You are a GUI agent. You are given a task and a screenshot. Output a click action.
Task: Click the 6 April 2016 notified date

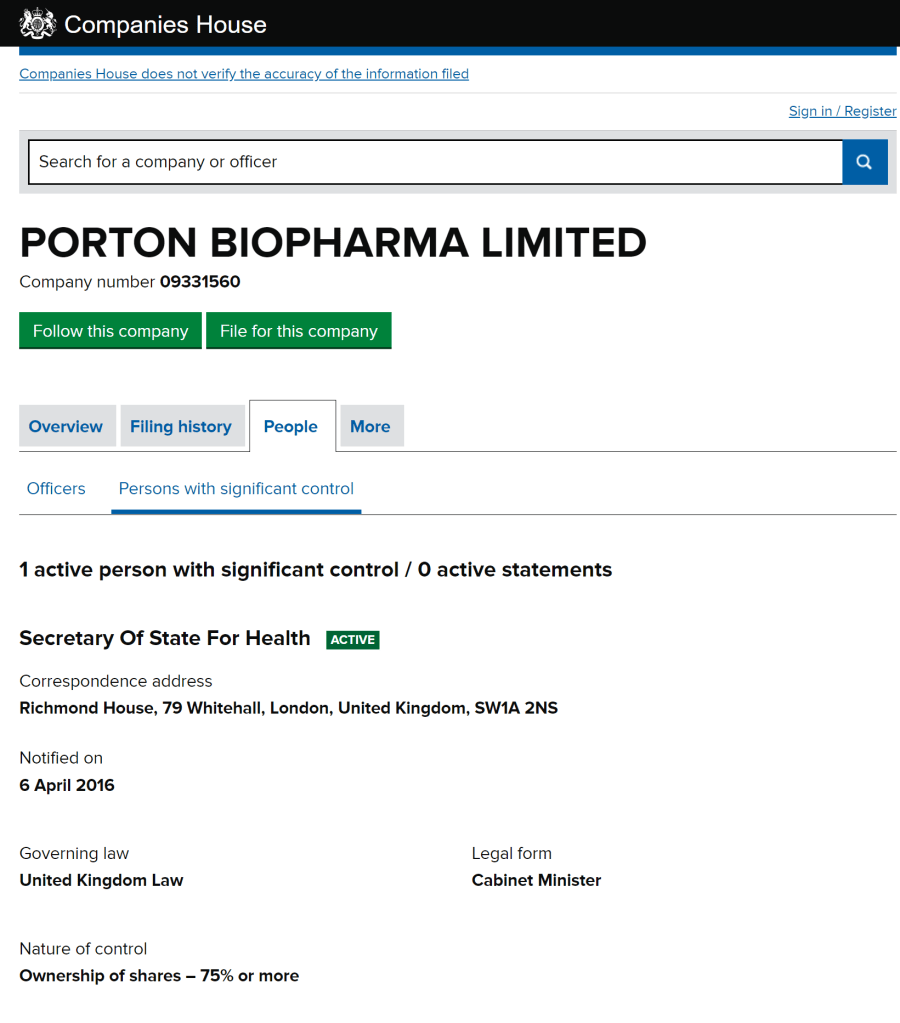click(67, 785)
